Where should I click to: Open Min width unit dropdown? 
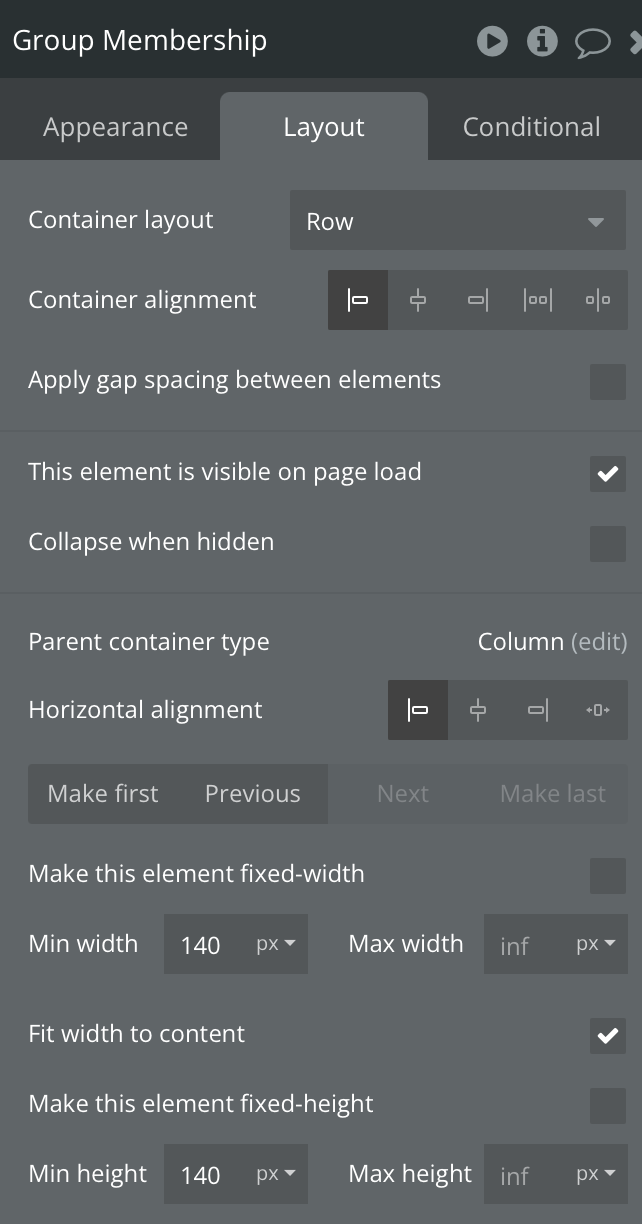(x=276, y=944)
